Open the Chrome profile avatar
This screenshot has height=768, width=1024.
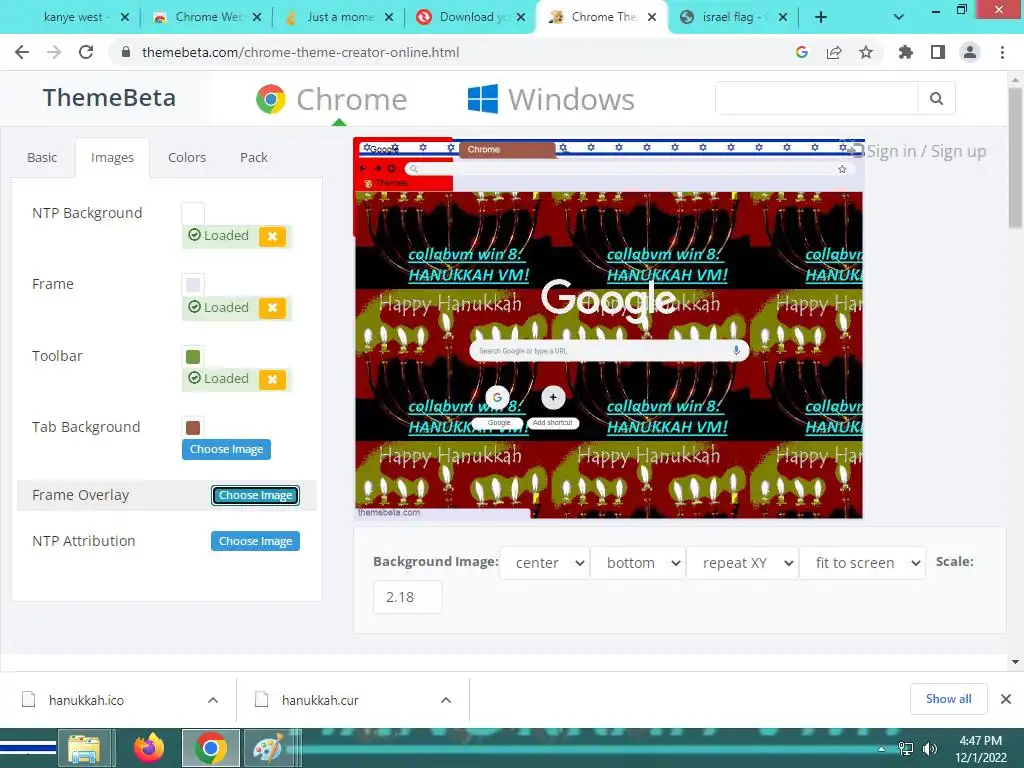click(970, 52)
